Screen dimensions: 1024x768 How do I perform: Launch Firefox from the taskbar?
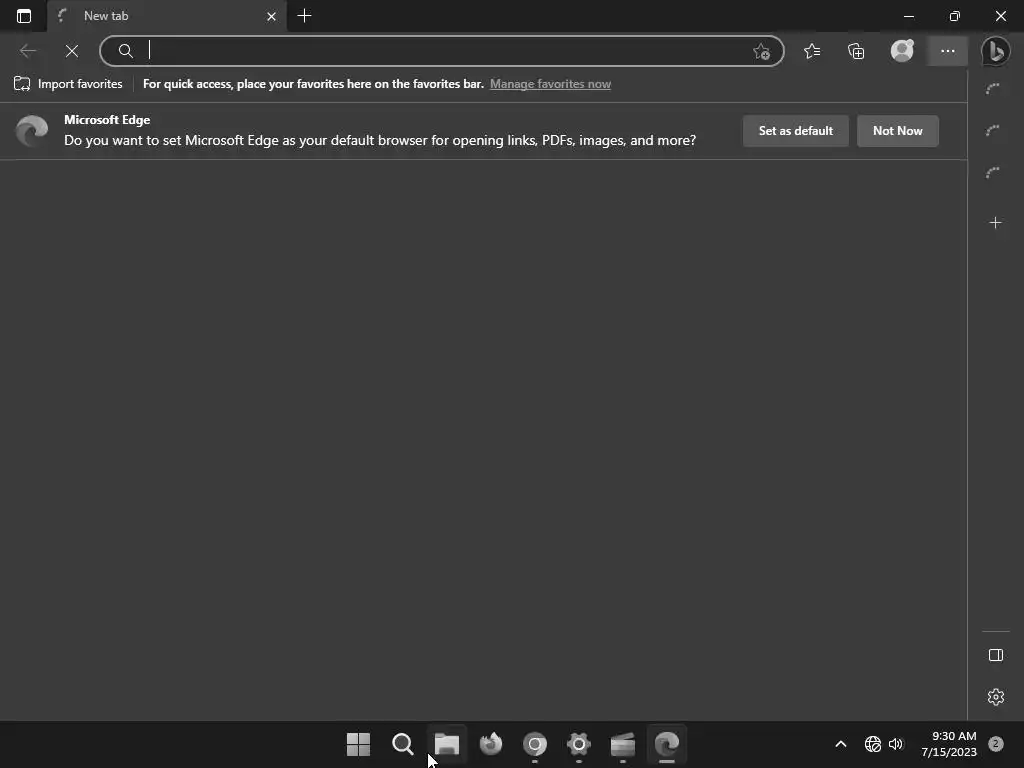(x=490, y=744)
